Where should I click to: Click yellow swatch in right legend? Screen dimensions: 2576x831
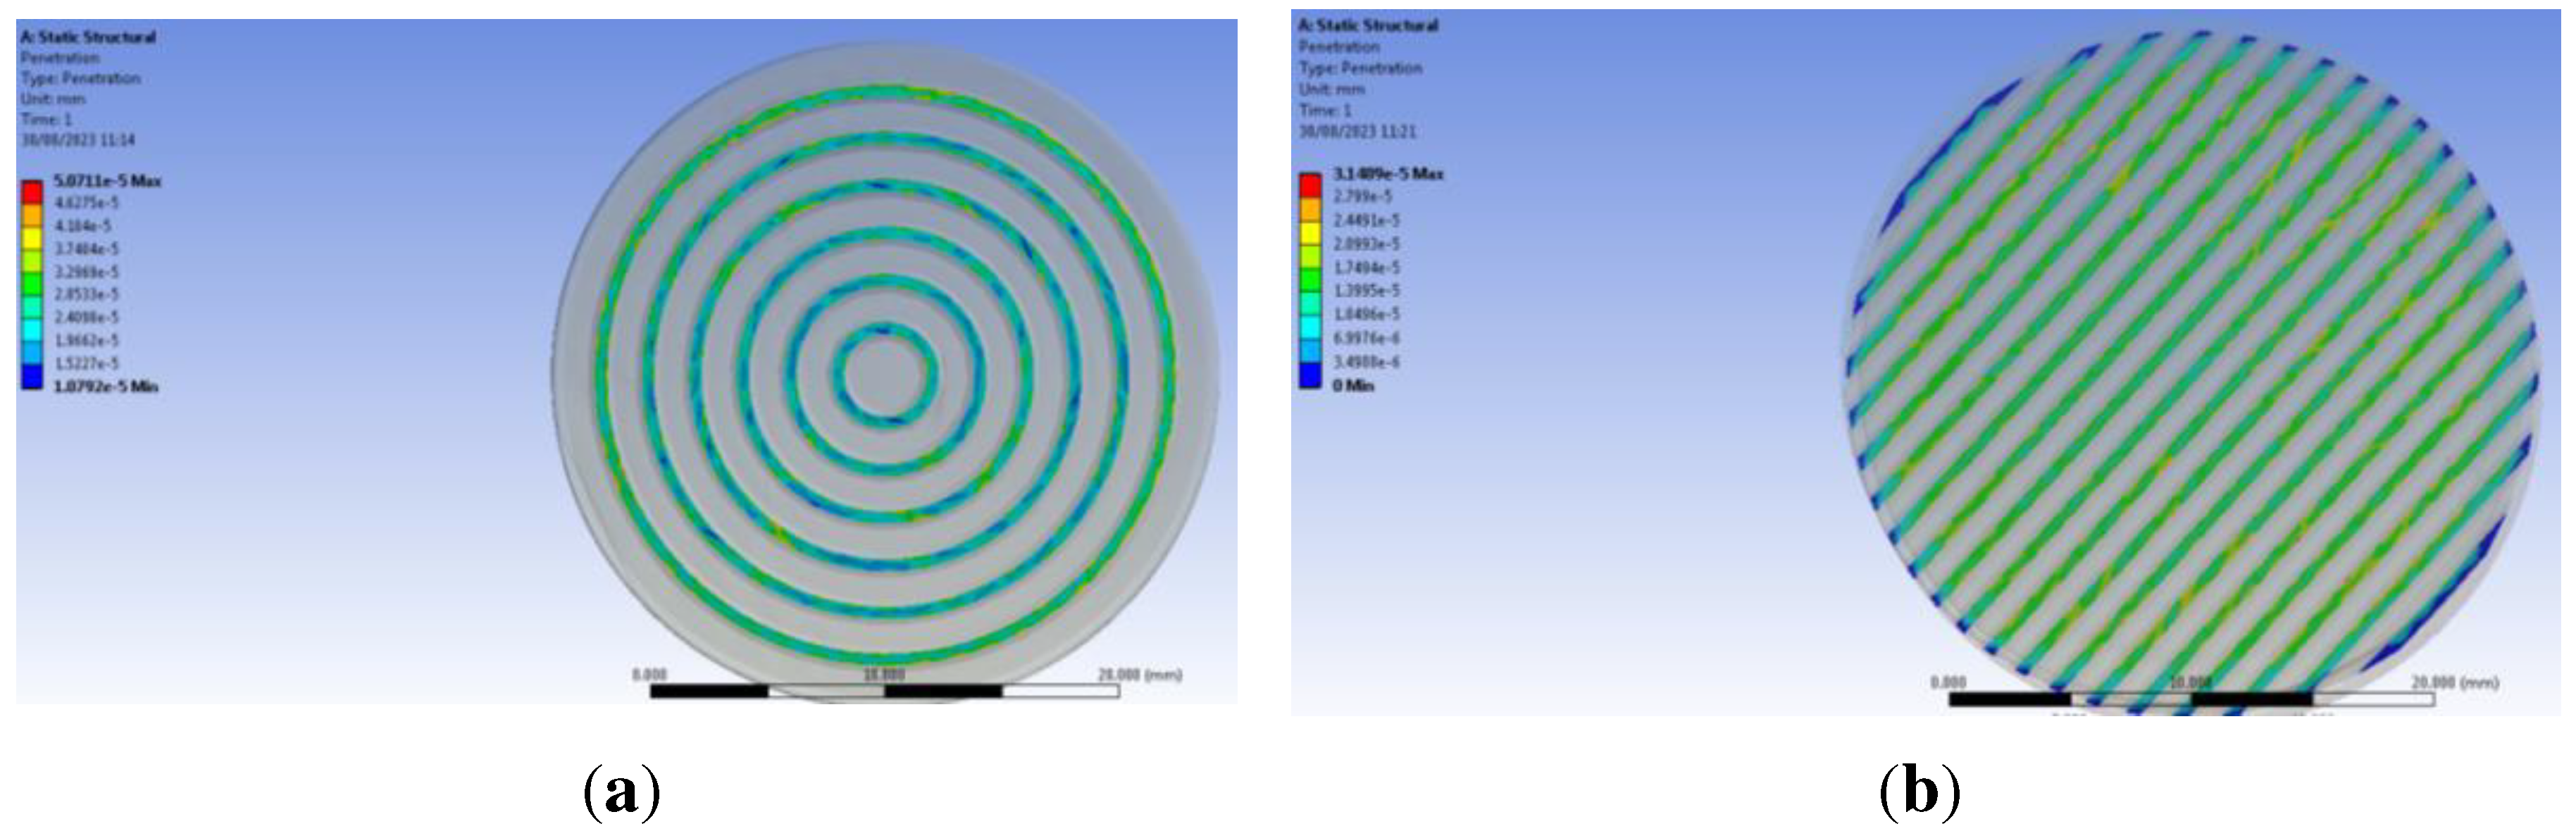(1310, 233)
